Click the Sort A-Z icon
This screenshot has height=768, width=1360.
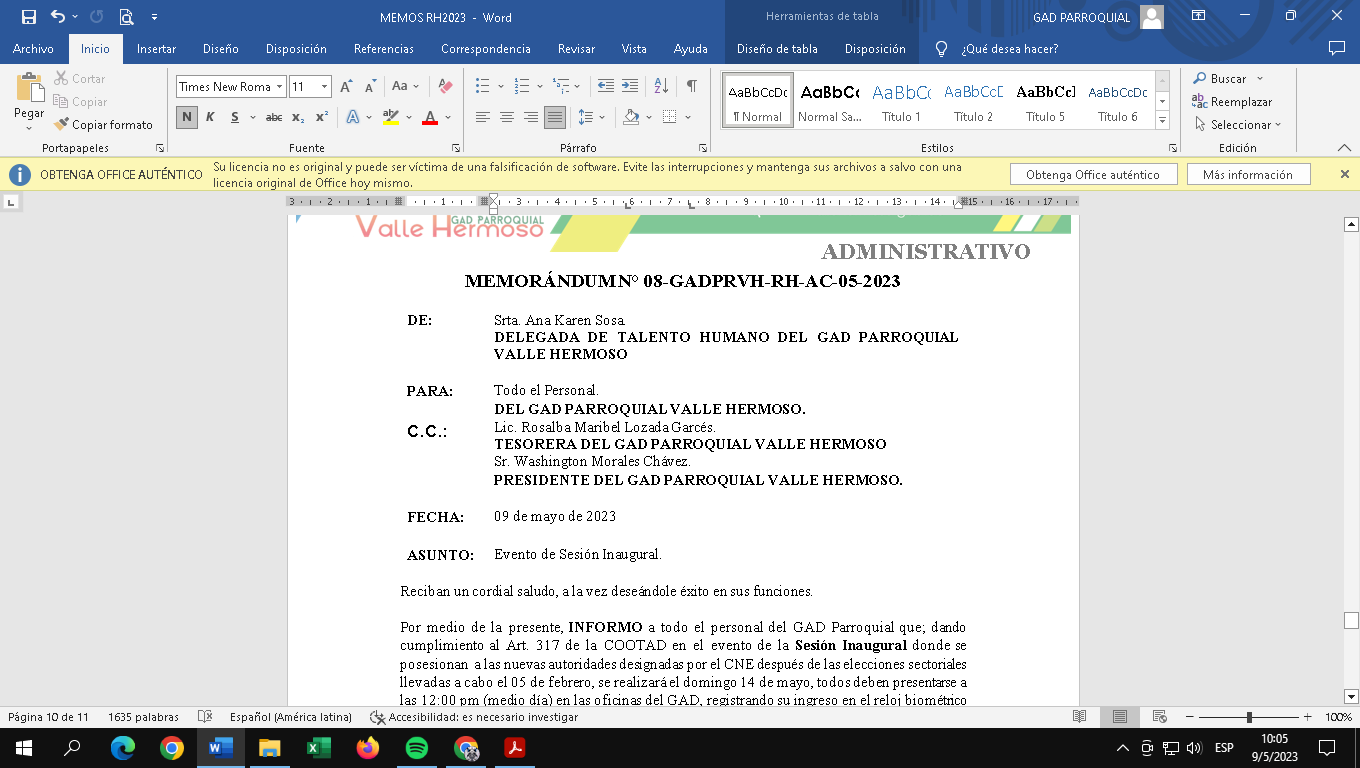point(661,87)
